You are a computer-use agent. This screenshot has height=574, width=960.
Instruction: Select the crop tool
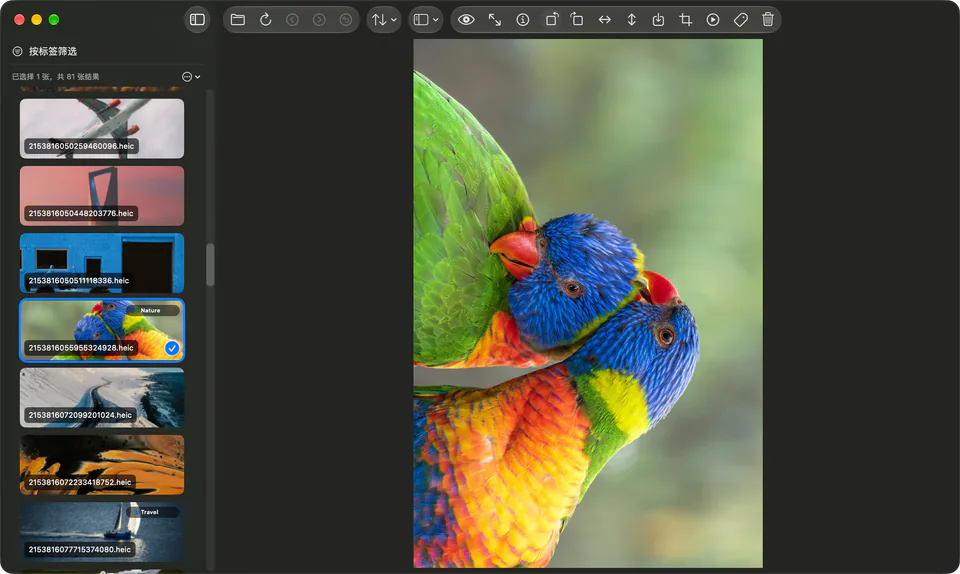[x=686, y=20]
